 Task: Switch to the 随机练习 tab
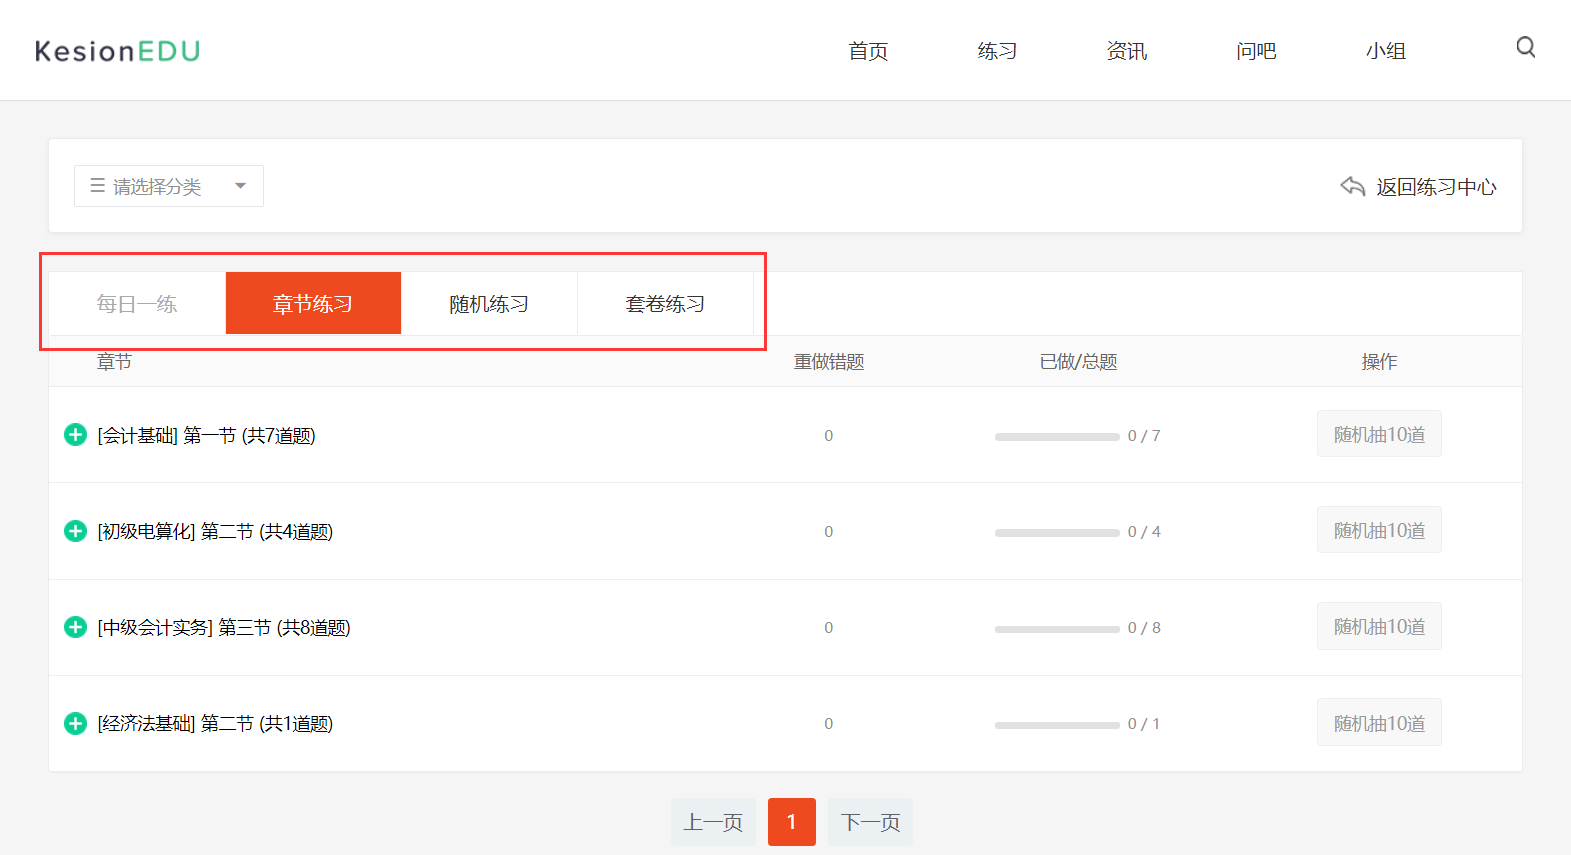[x=489, y=304]
